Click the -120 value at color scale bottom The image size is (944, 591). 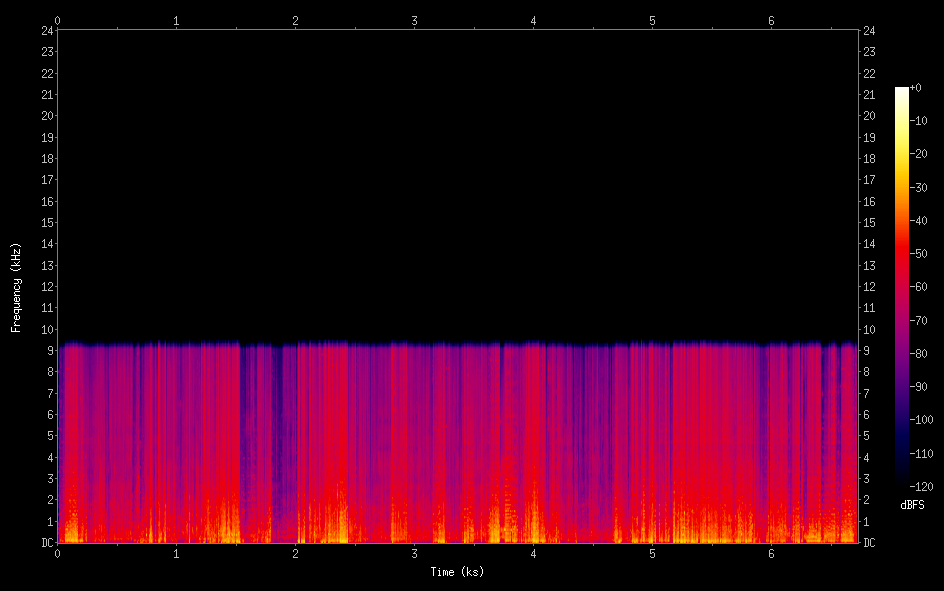923,487
